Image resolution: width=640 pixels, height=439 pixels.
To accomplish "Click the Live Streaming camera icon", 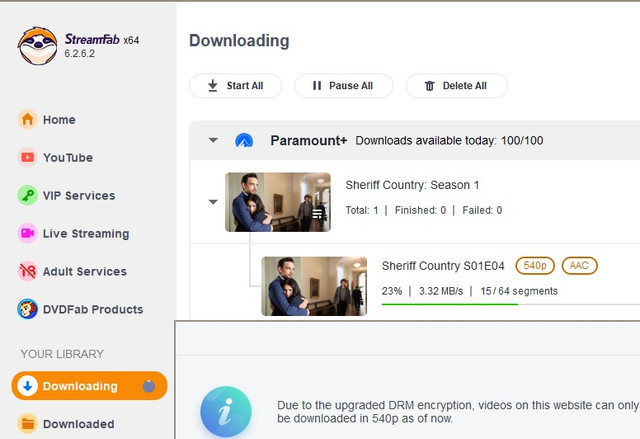I will [28, 234].
